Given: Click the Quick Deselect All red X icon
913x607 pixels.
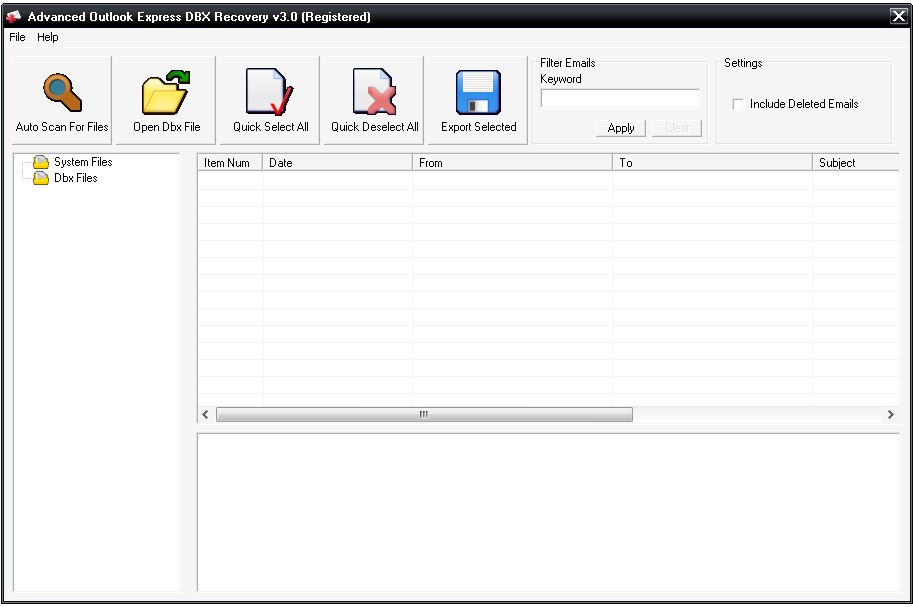Looking at the screenshot, I should (374, 91).
